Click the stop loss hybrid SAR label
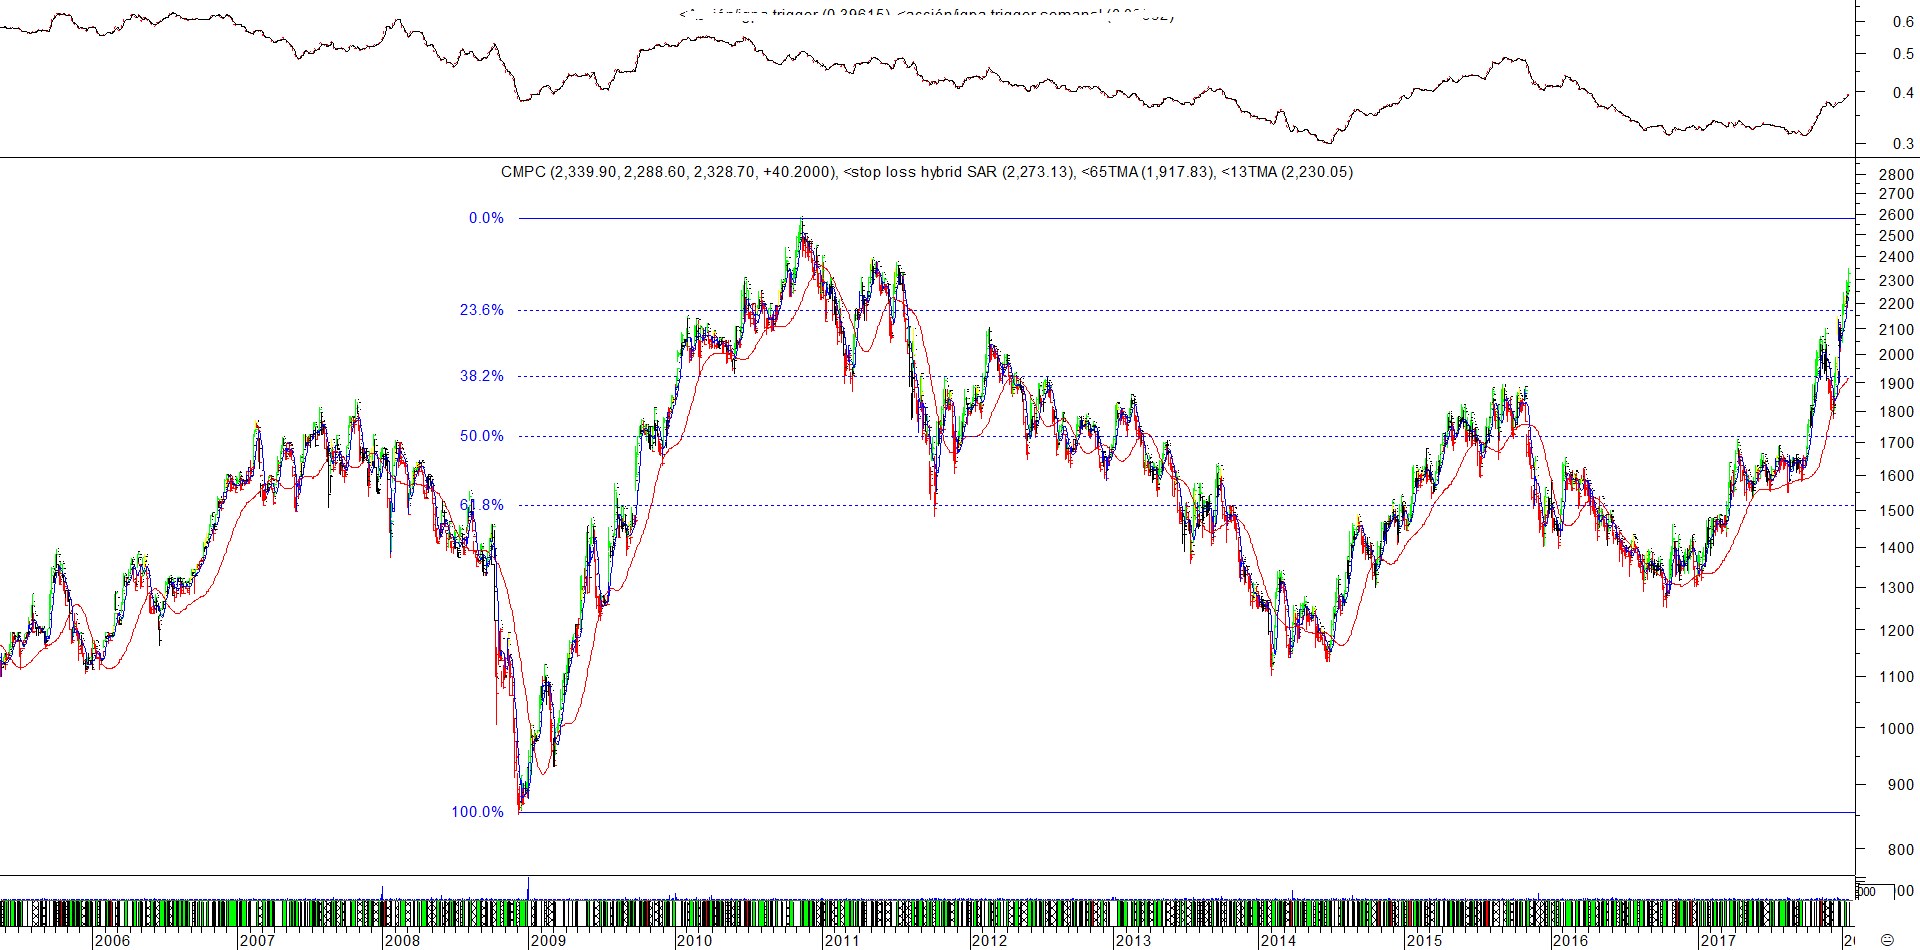Image resolution: width=1920 pixels, height=950 pixels. (960, 172)
